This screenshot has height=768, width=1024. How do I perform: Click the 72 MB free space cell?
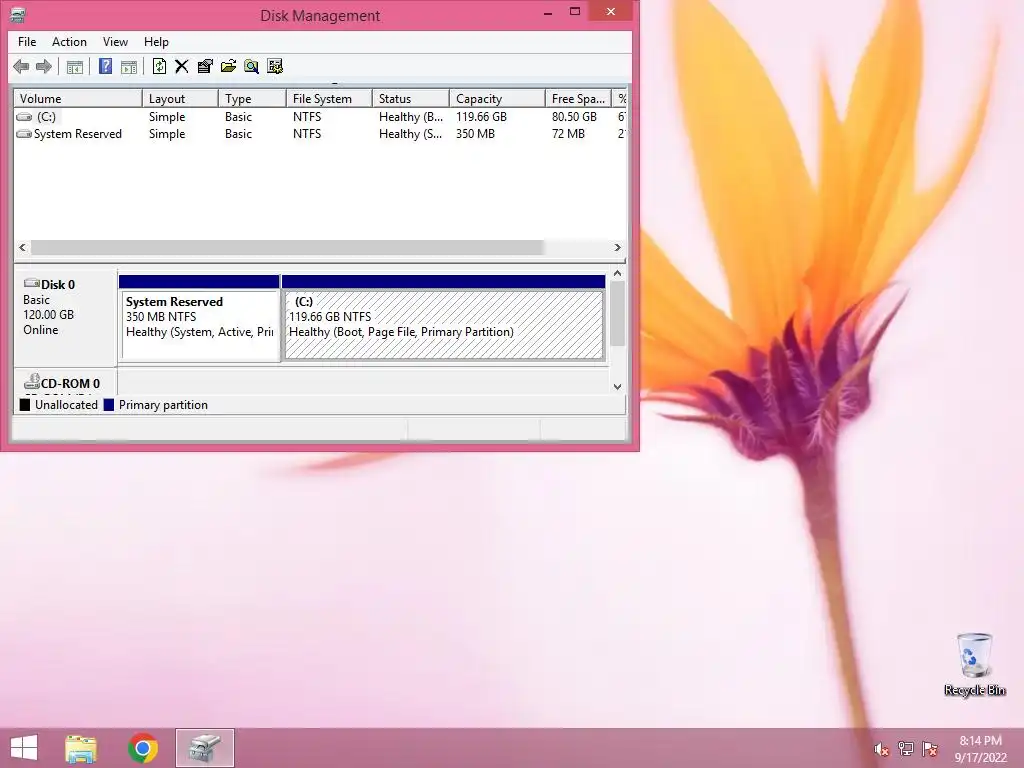tap(568, 134)
